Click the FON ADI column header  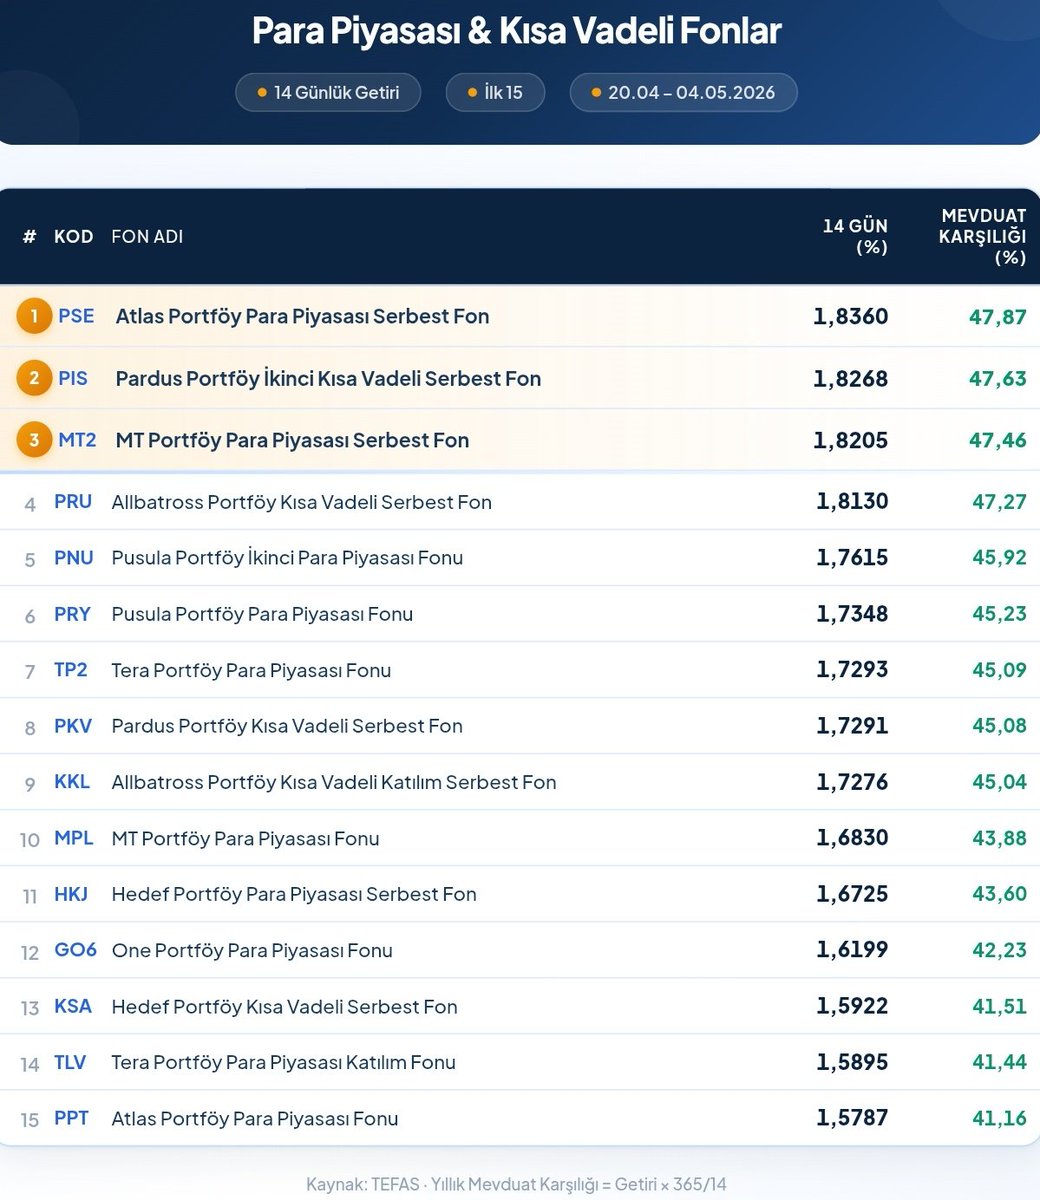pos(147,237)
